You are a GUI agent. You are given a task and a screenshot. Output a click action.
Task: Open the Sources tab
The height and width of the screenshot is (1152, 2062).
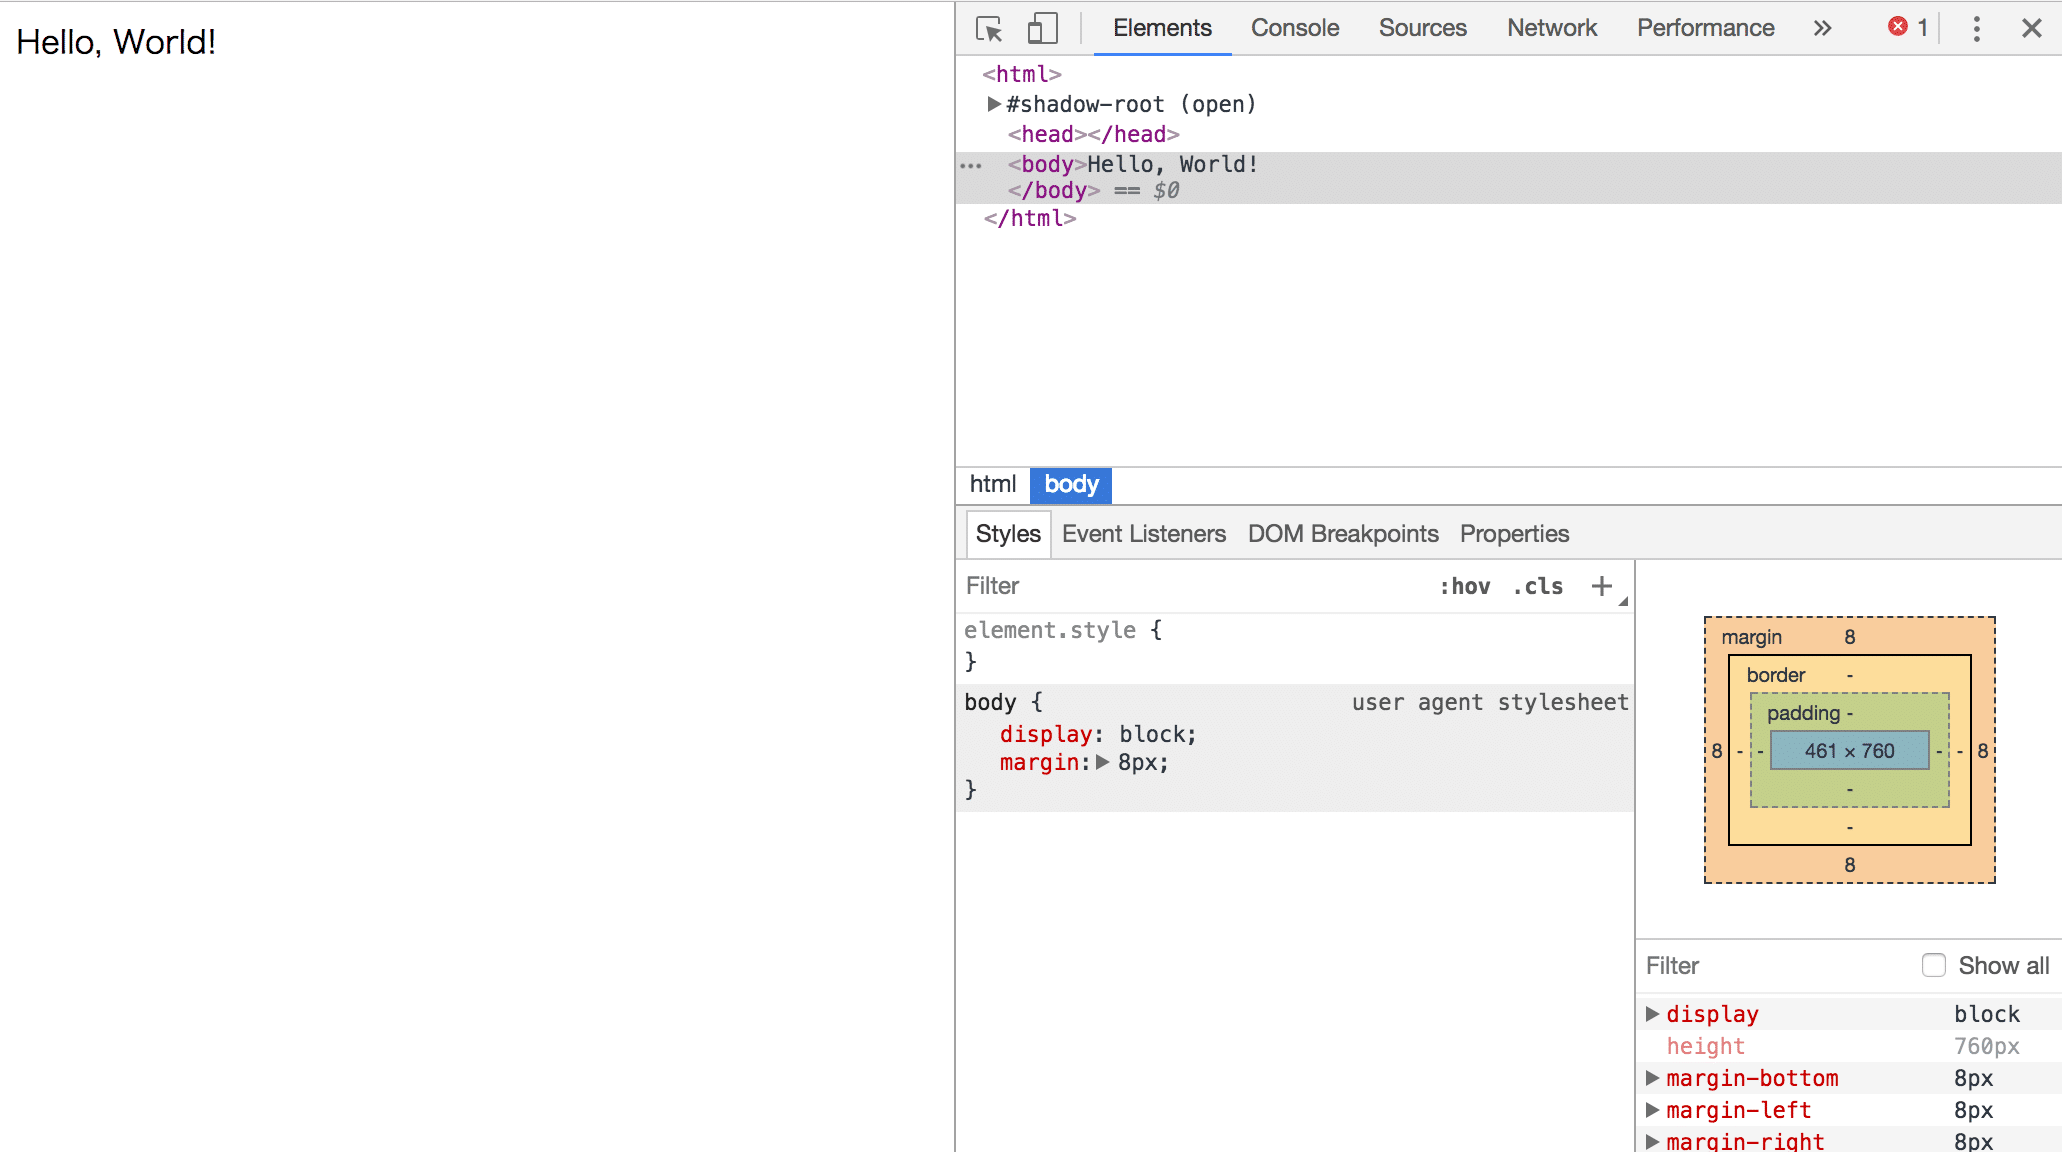[x=1422, y=28]
